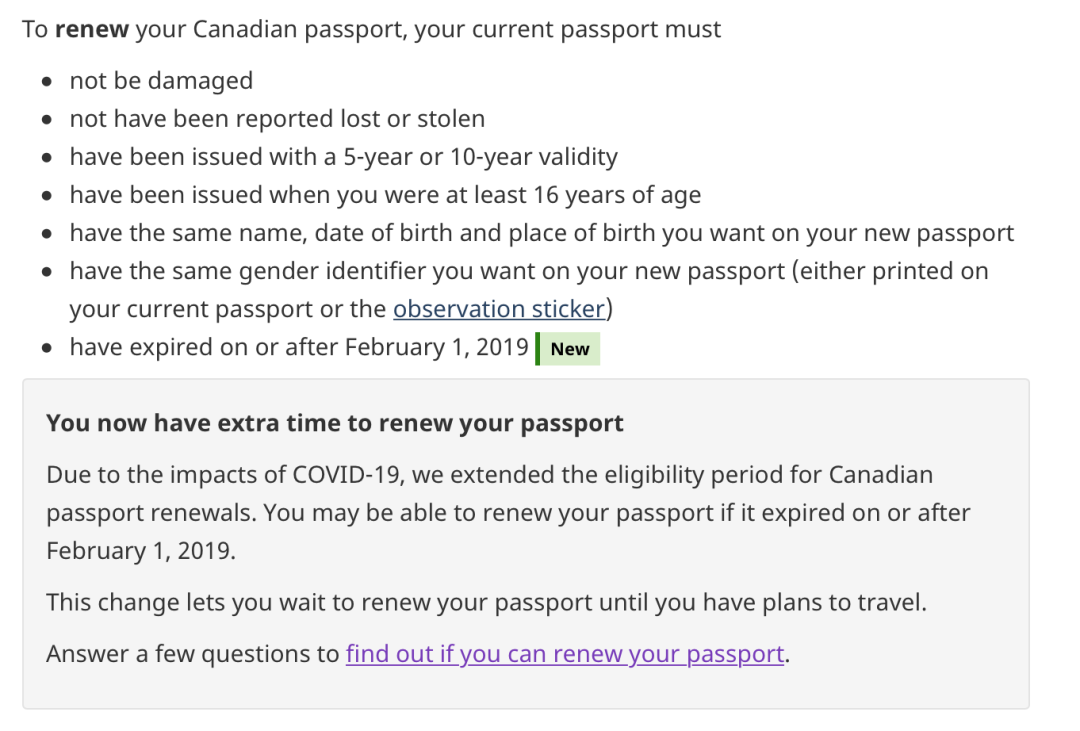Click the standalone 'February 1, 2019.' line ending the COVID paragraph
The height and width of the screenshot is (731, 1080).
pos(141,551)
